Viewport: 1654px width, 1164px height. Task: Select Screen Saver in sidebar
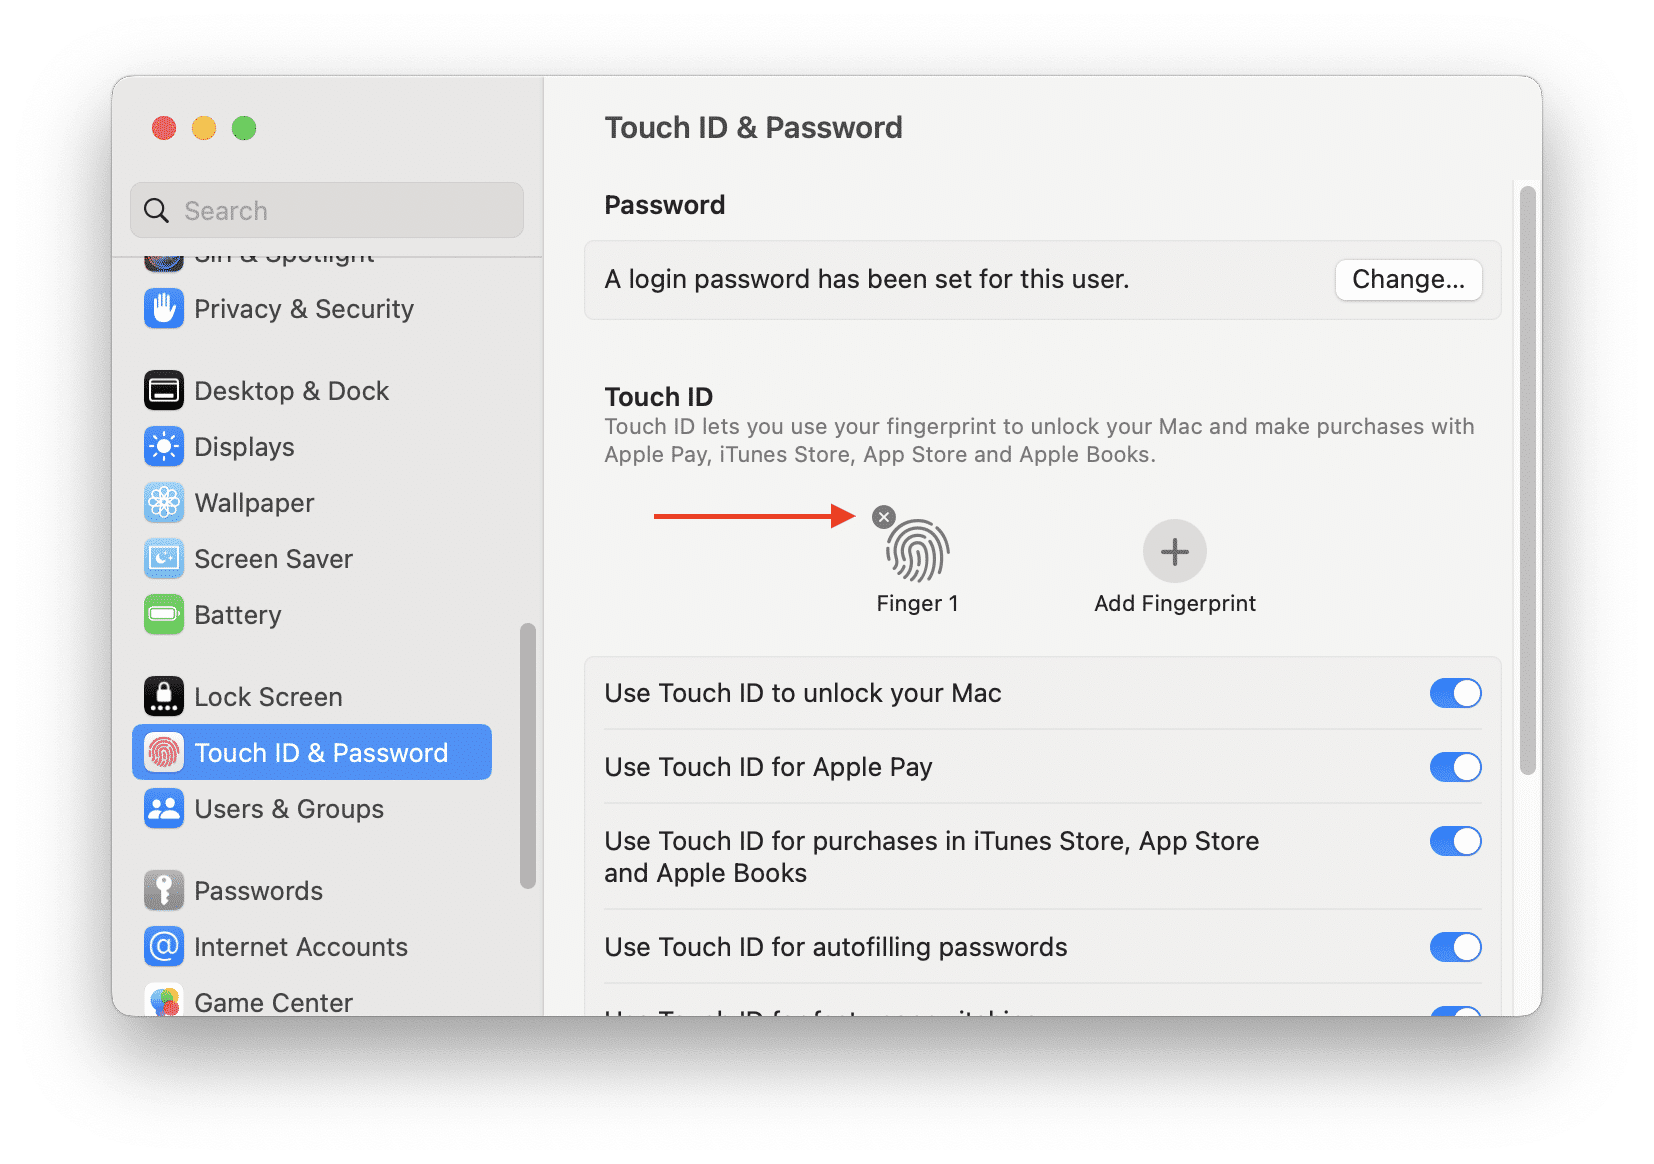312,559
